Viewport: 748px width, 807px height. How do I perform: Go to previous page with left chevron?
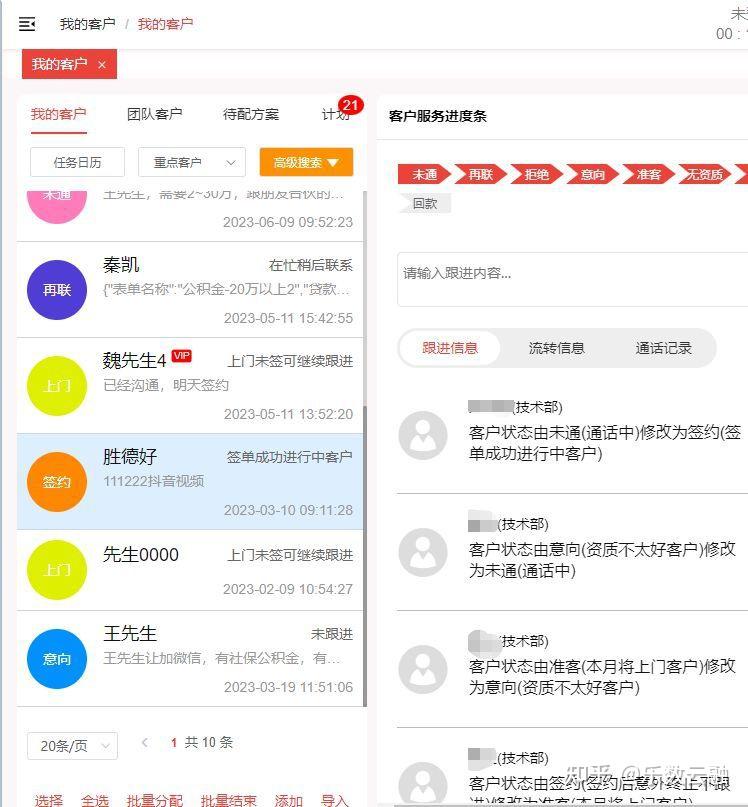(145, 742)
